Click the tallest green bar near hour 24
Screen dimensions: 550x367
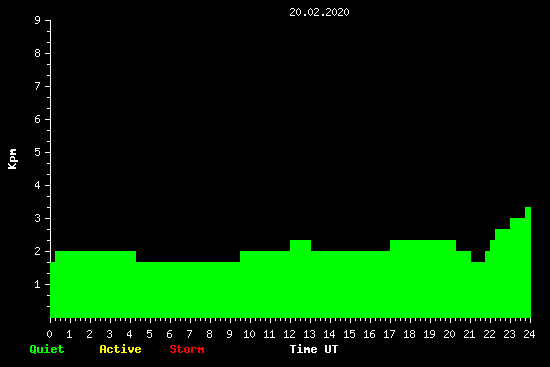click(x=528, y=262)
